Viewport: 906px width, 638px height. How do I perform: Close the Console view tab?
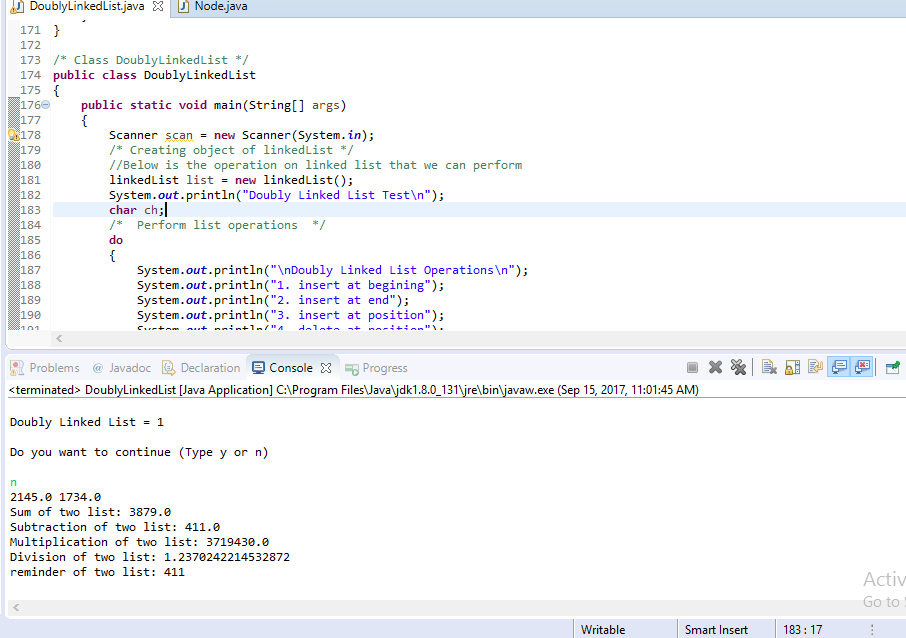point(326,368)
